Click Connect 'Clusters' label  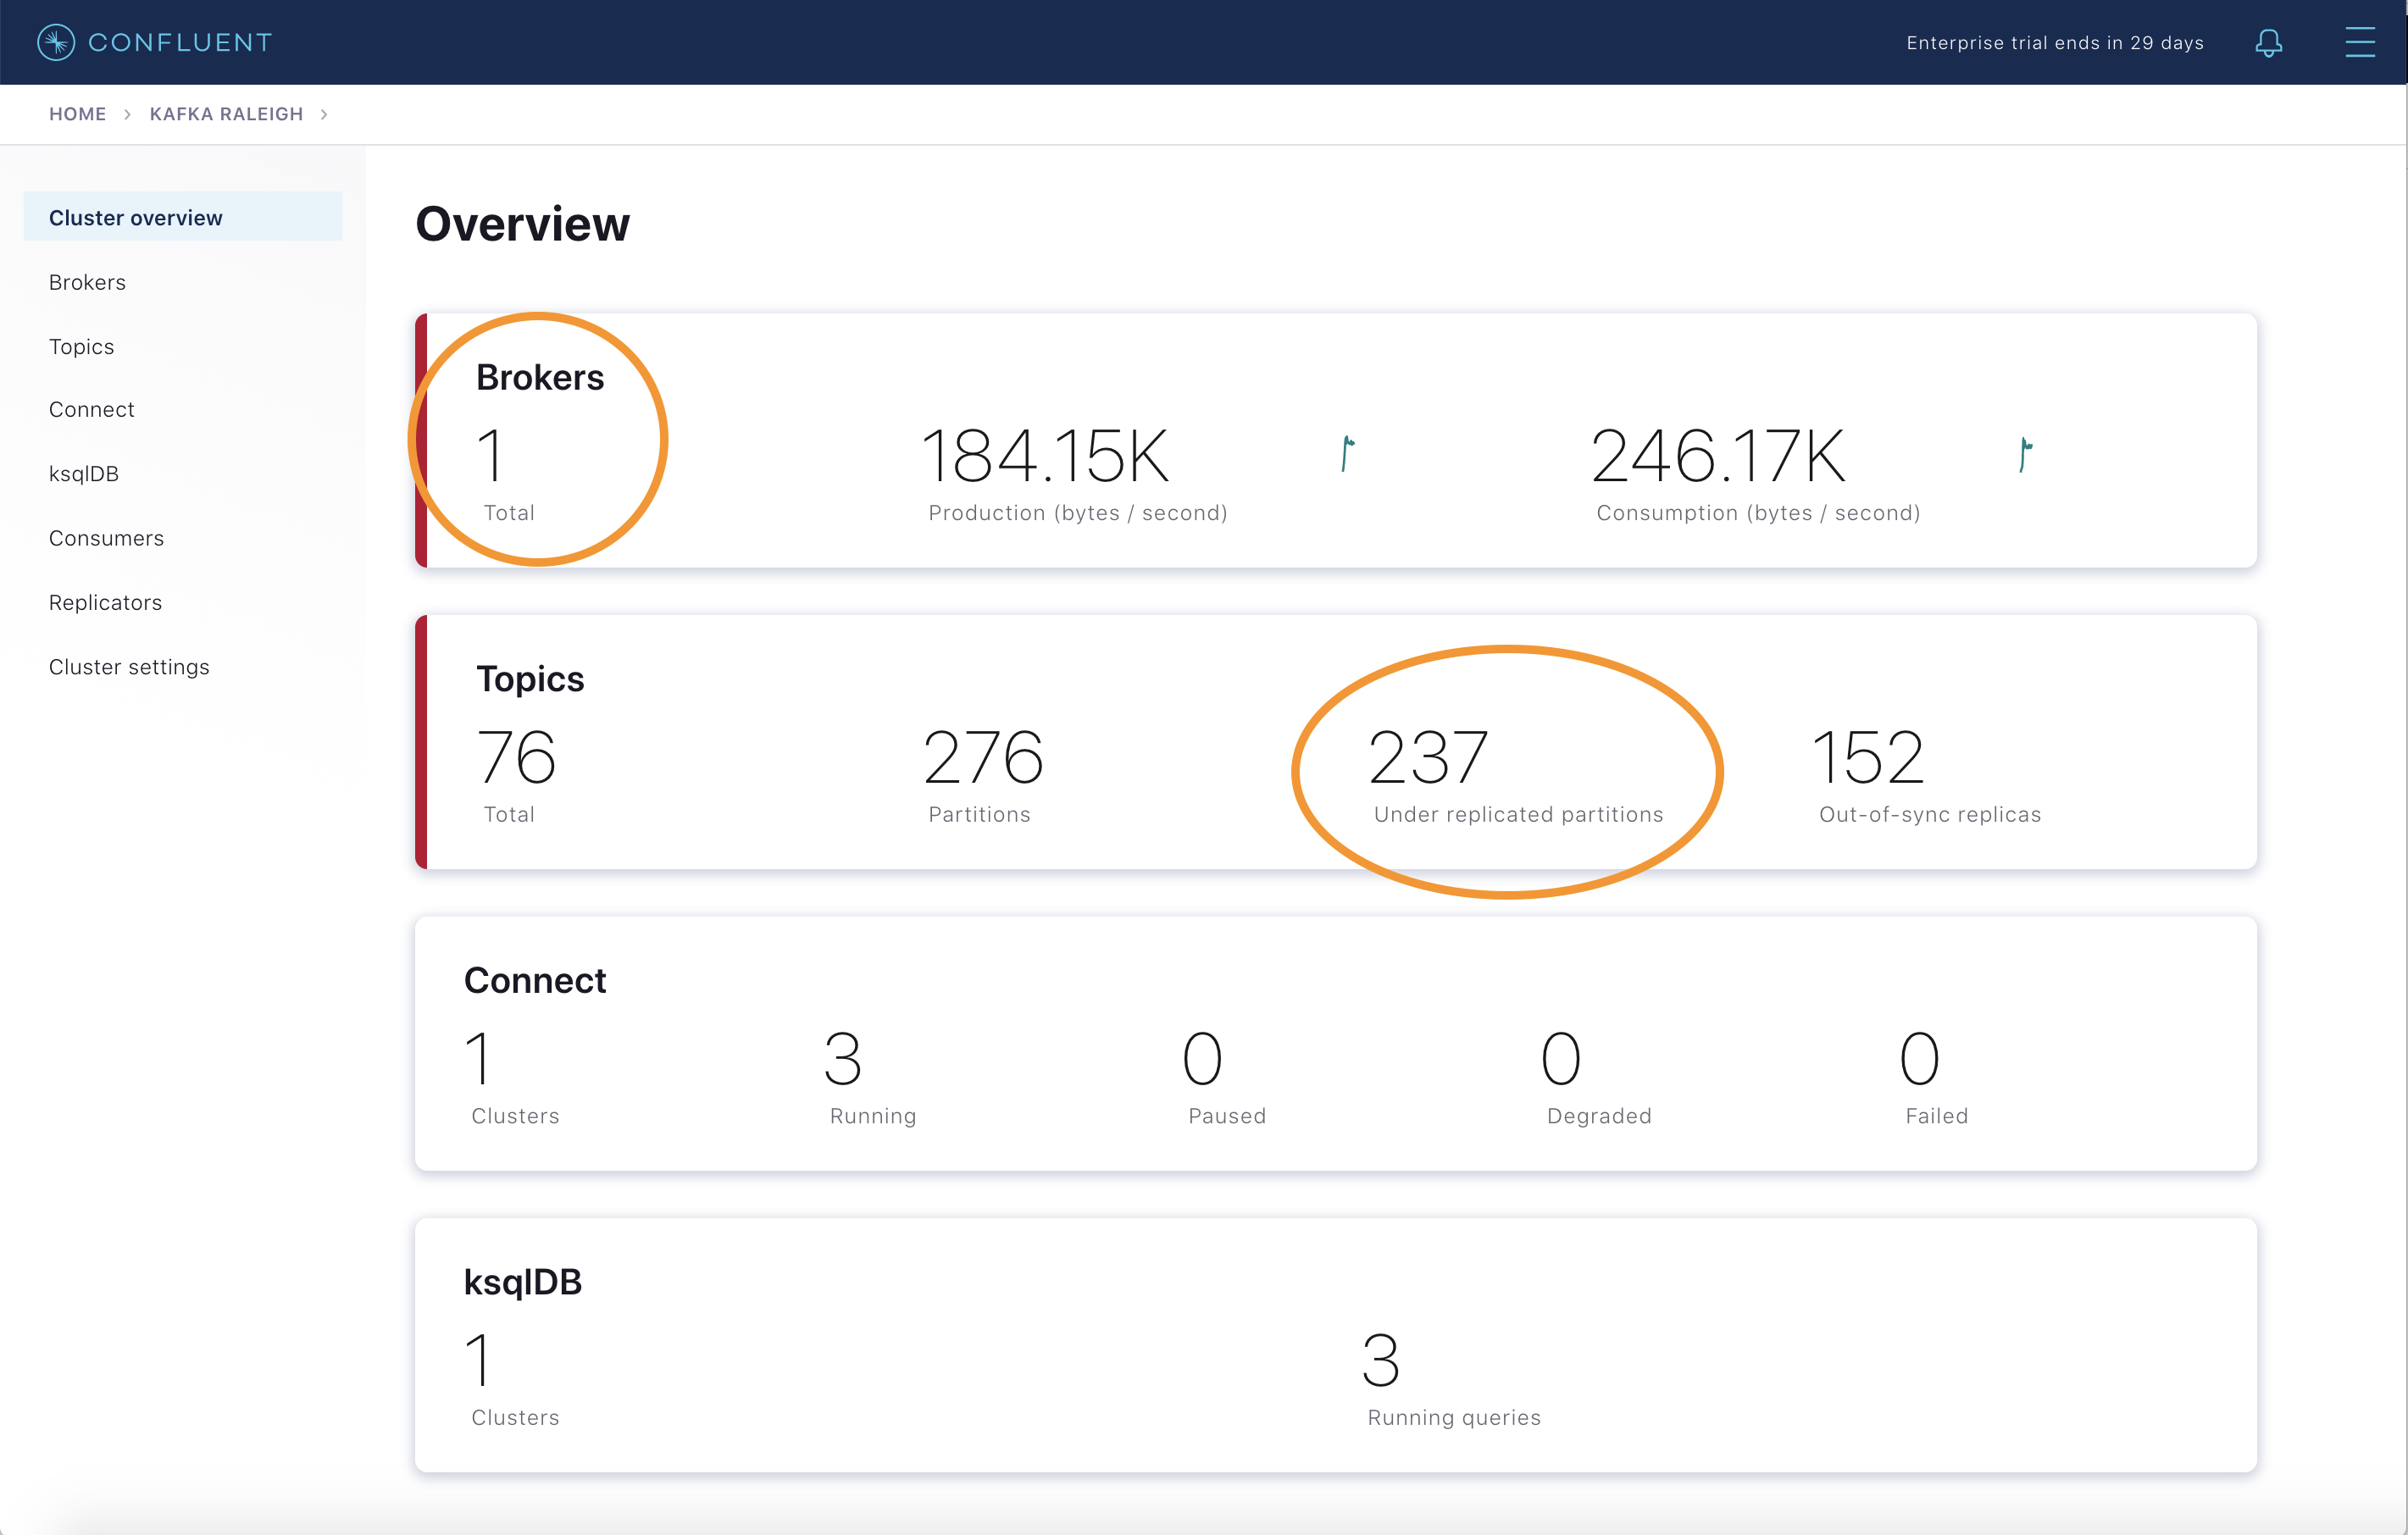coord(515,1116)
